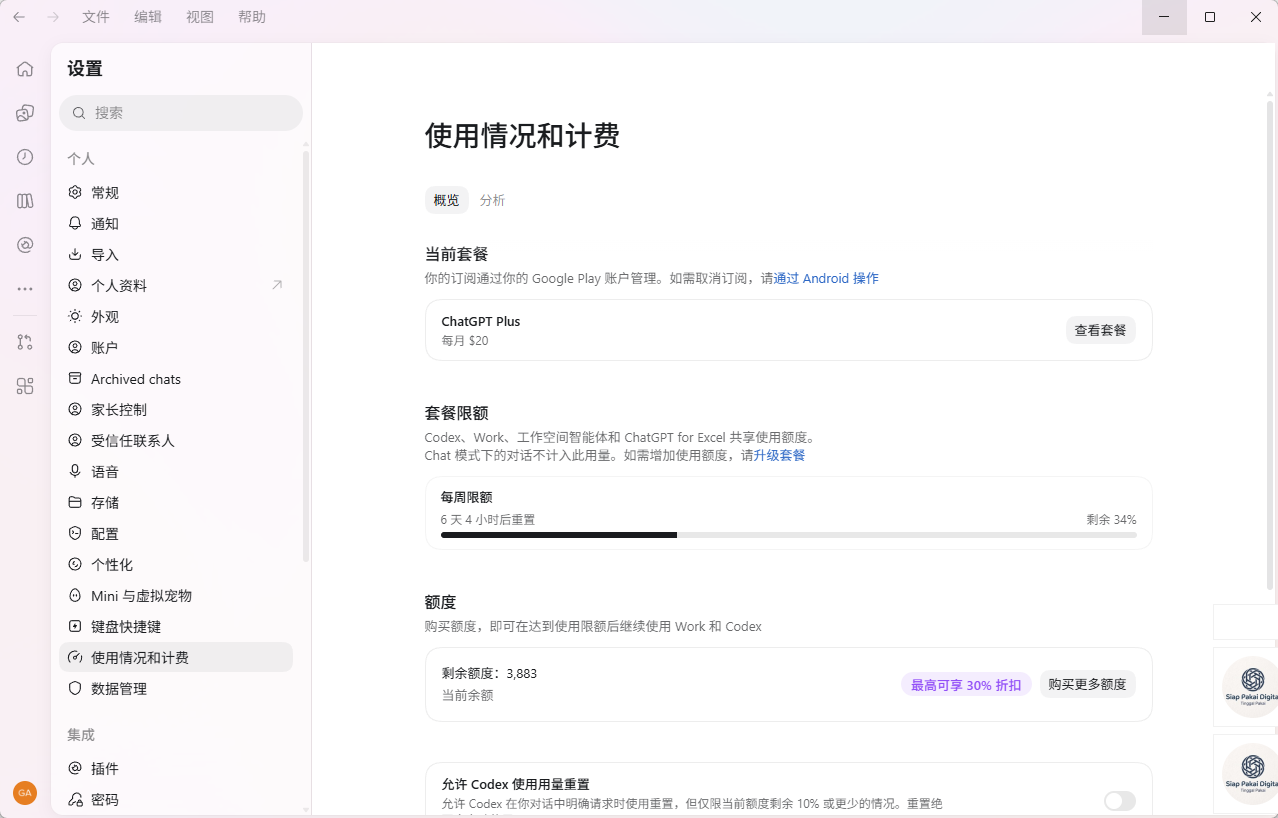This screenshot has height=818, width=1278.
Task: Open the 账户 account settings
Action: point(176,347)
